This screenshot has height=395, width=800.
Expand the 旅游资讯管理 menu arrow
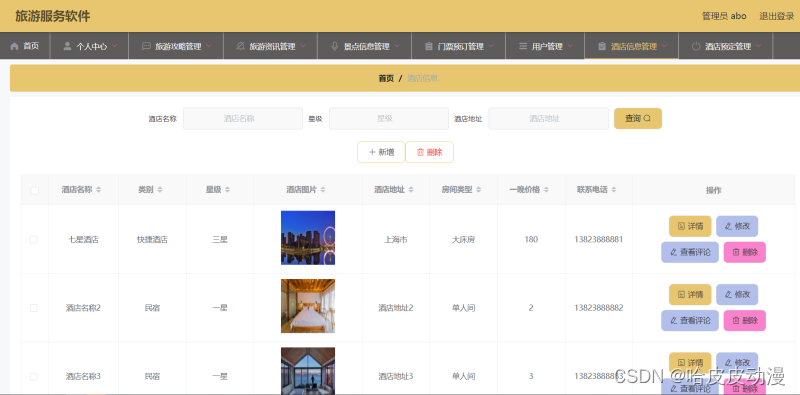point(303,46)
